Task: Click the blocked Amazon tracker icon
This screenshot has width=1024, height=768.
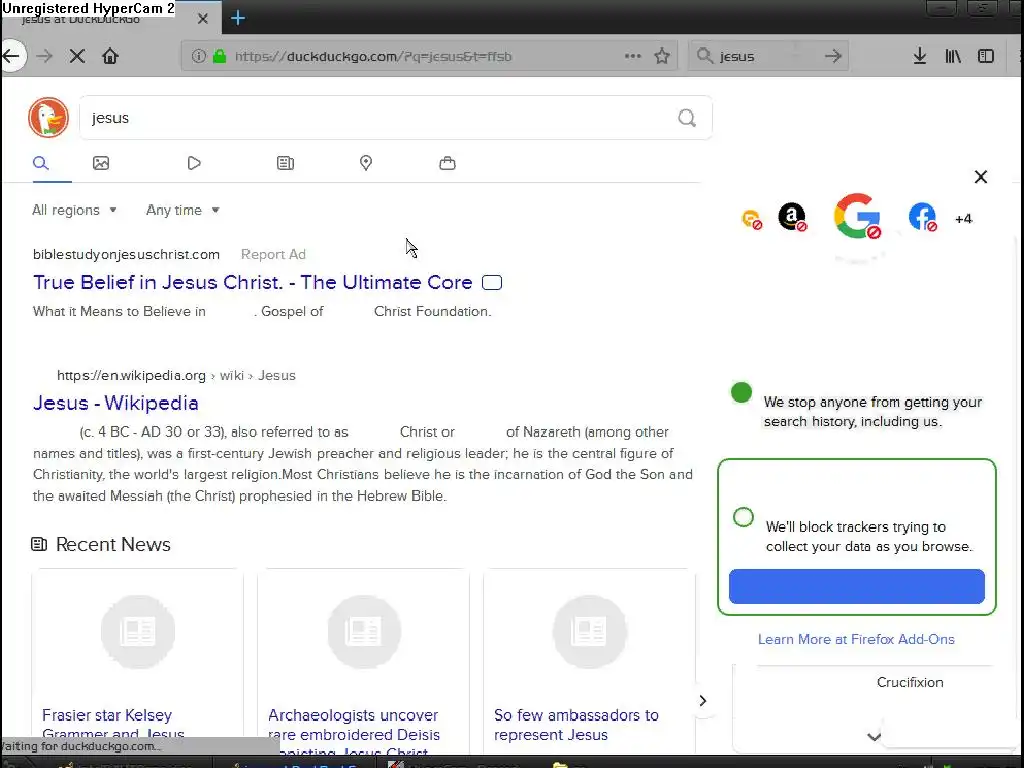Action: click(x=792, y=217)
